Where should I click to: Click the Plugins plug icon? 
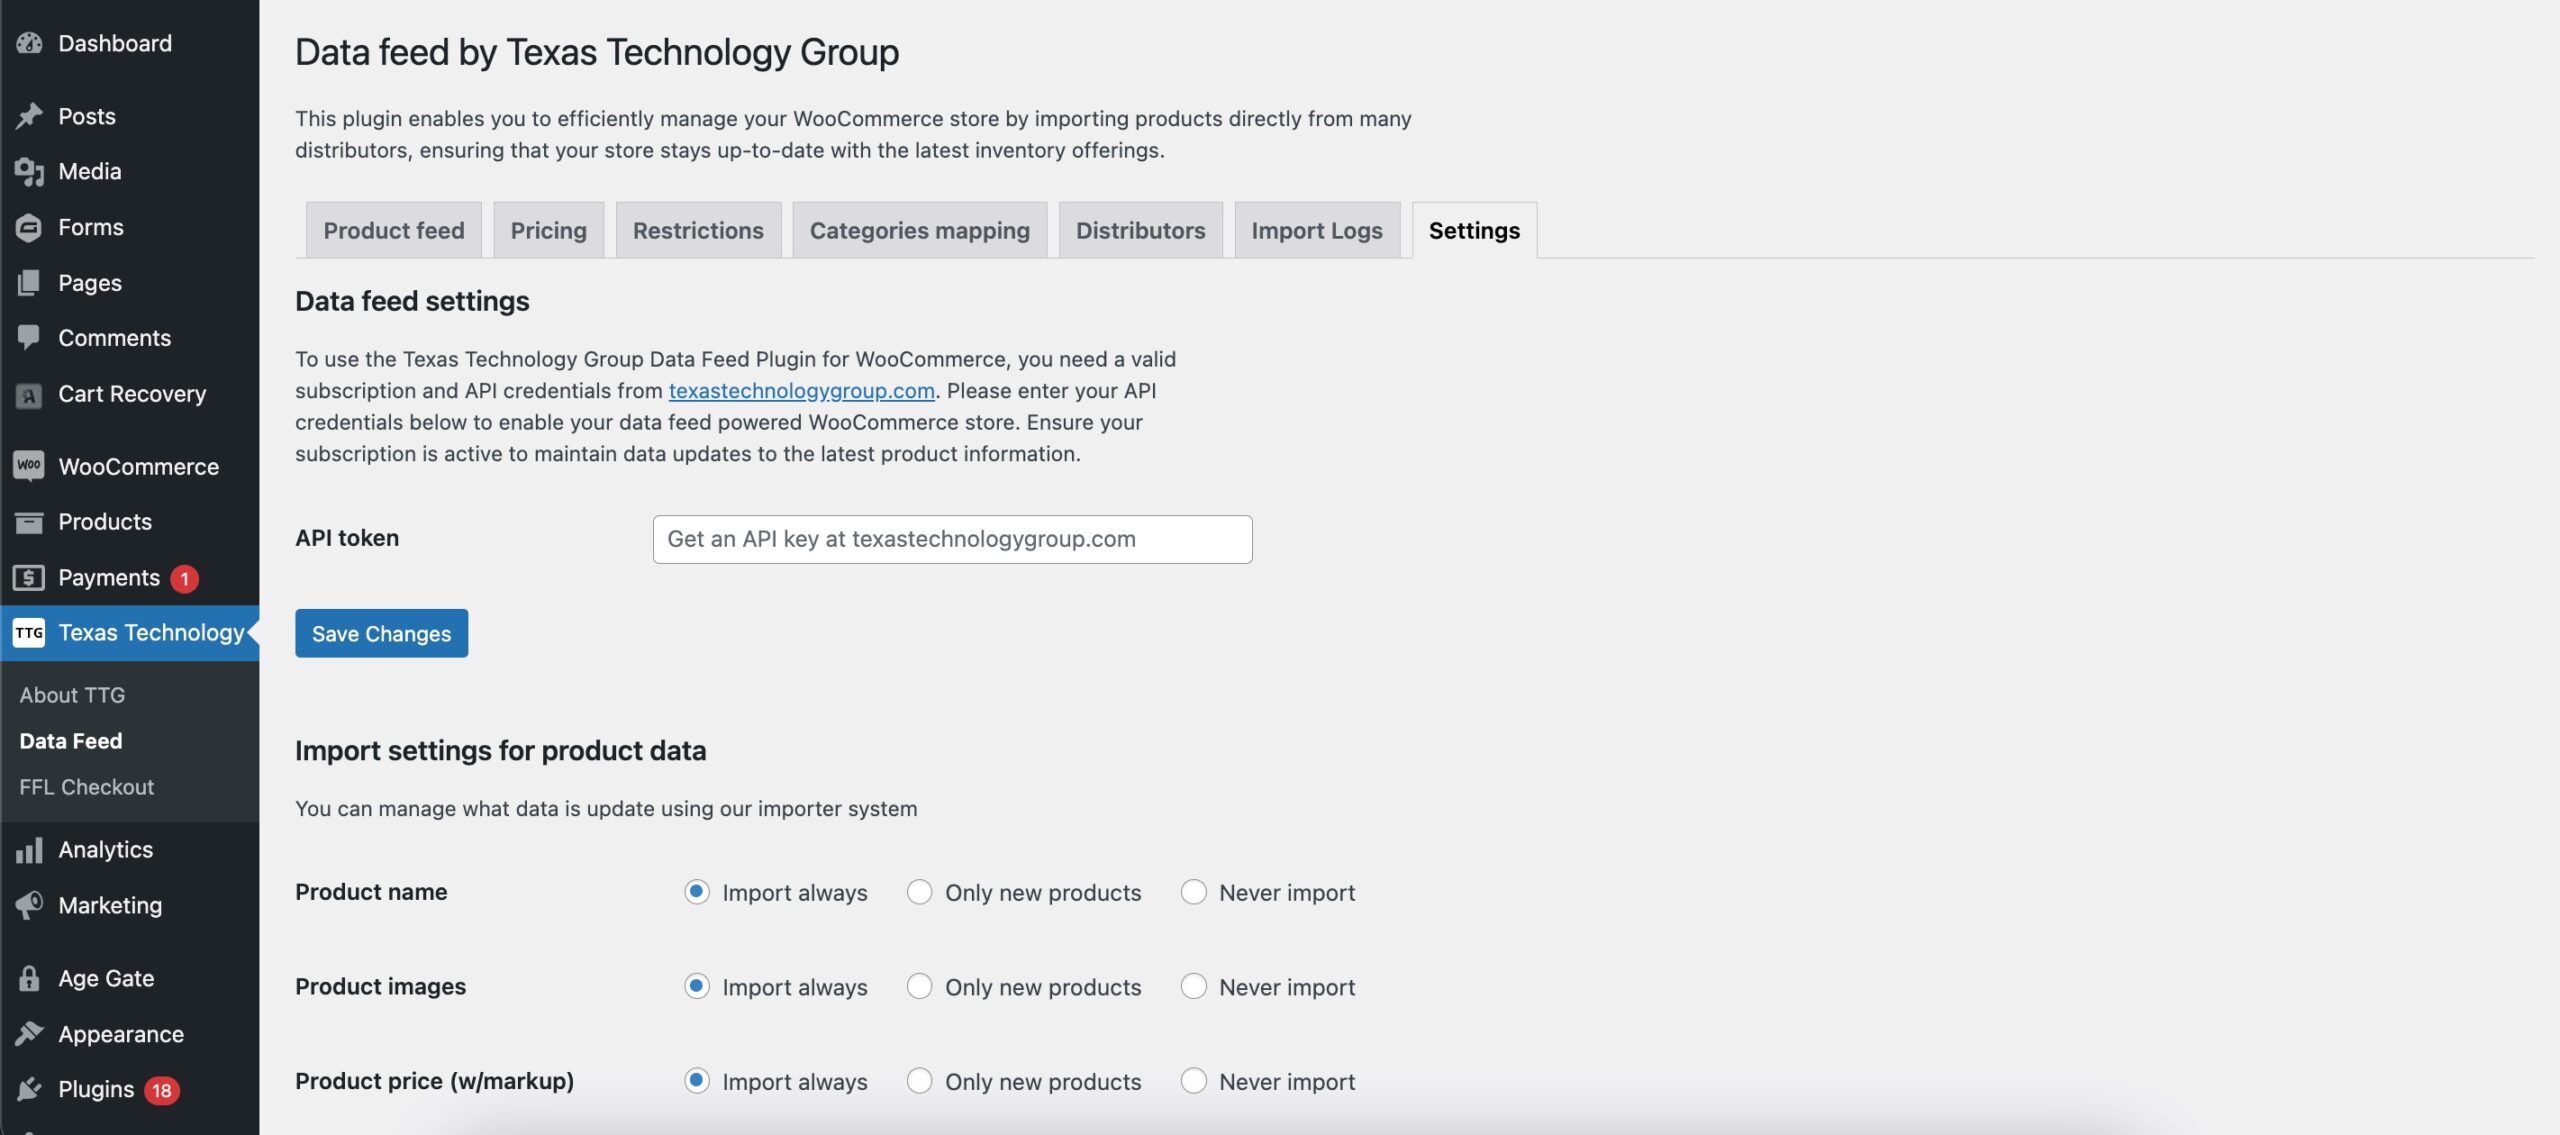click(29, 1090)
